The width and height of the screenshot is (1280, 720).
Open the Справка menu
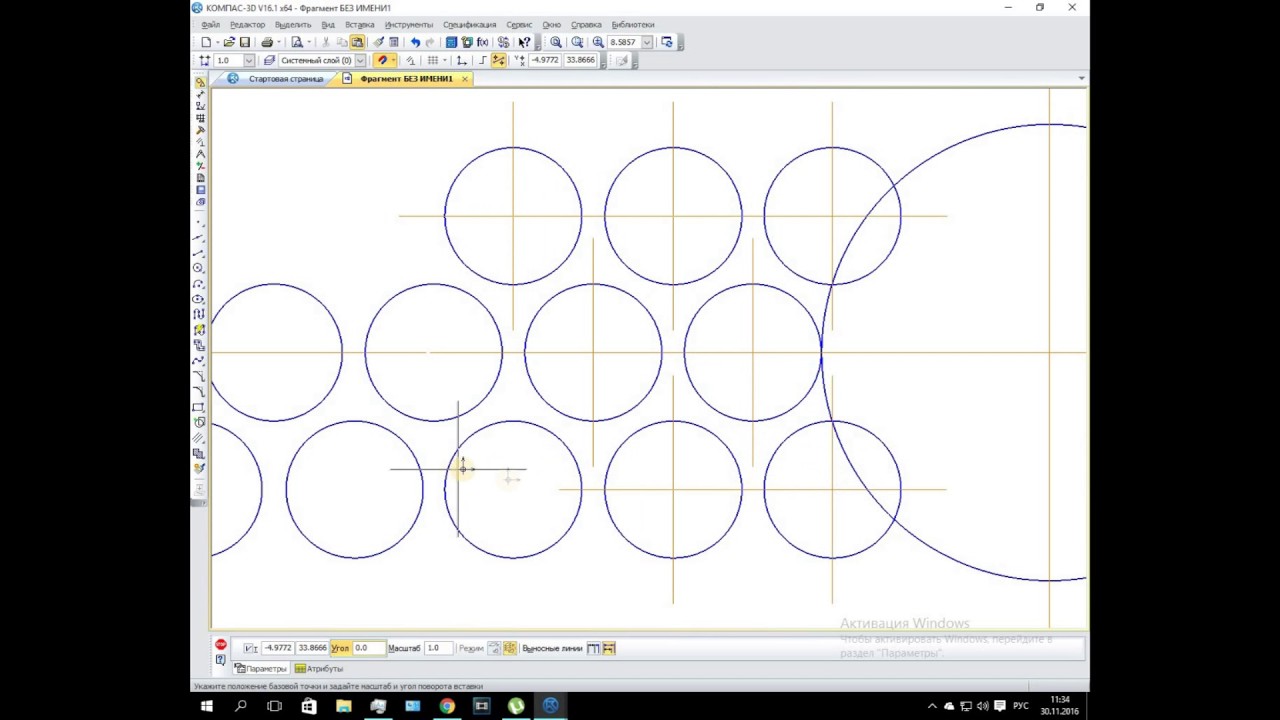[x=586, y=25]
